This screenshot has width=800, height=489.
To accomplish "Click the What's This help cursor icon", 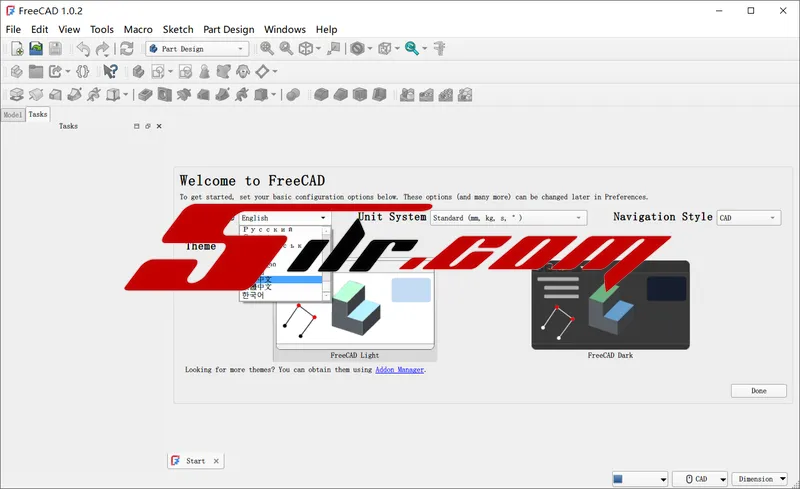I will tap(110, 71).
